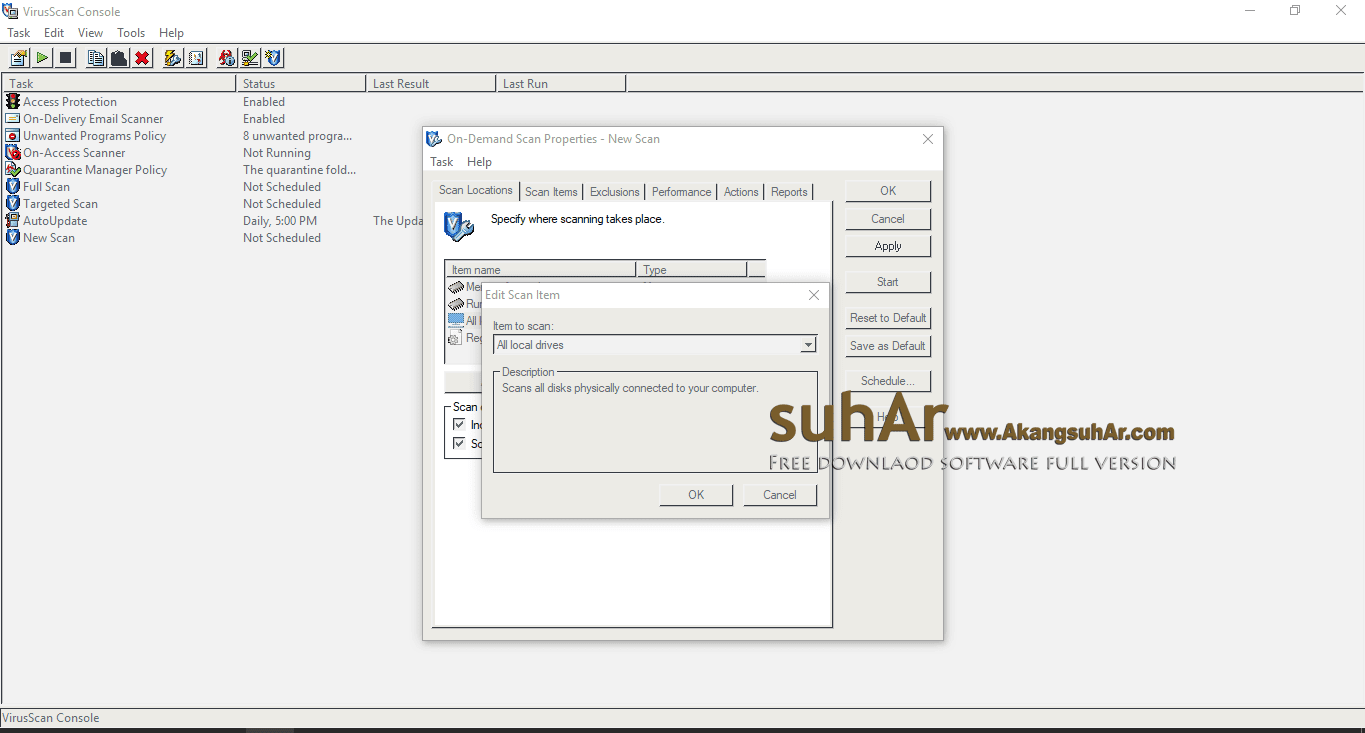1365x733 pixels.
Task: Sort by the Last Result column header
Action: [x=431, y=84]
